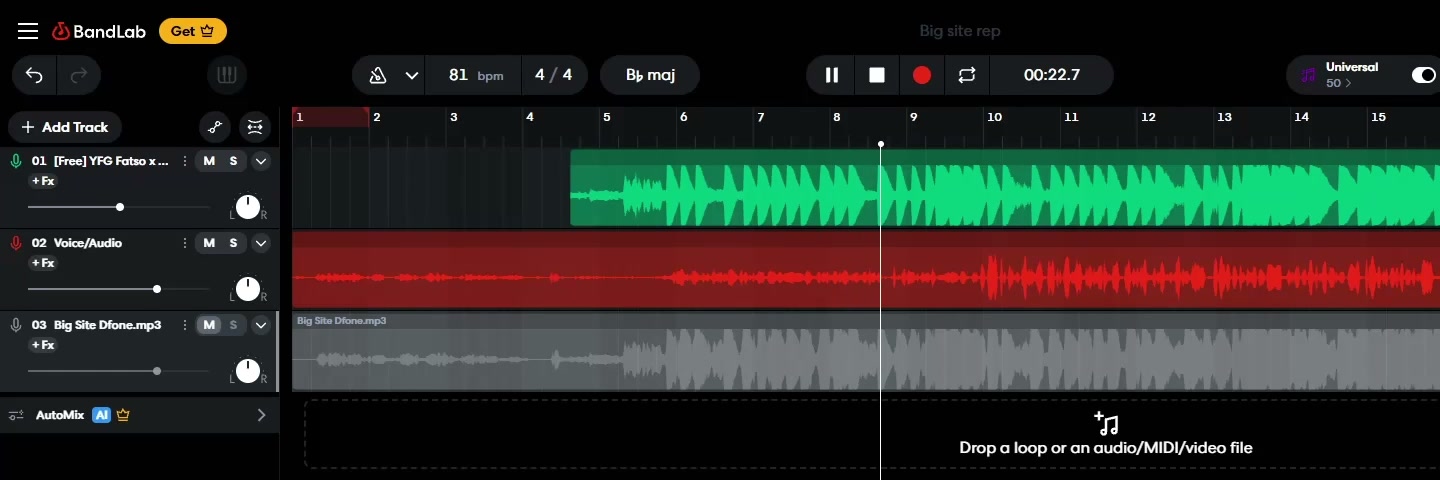Click the AutoMix AI badge
The height and width of the screenshot is (480, 1440).
[101, 415]
